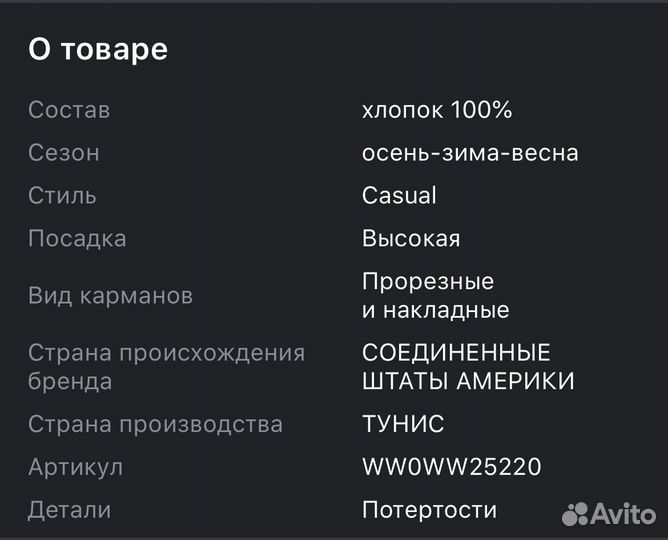Click the "хлопок 100%" composition value
The width and height of the screenshot is (668, 540).
(437, 110)
